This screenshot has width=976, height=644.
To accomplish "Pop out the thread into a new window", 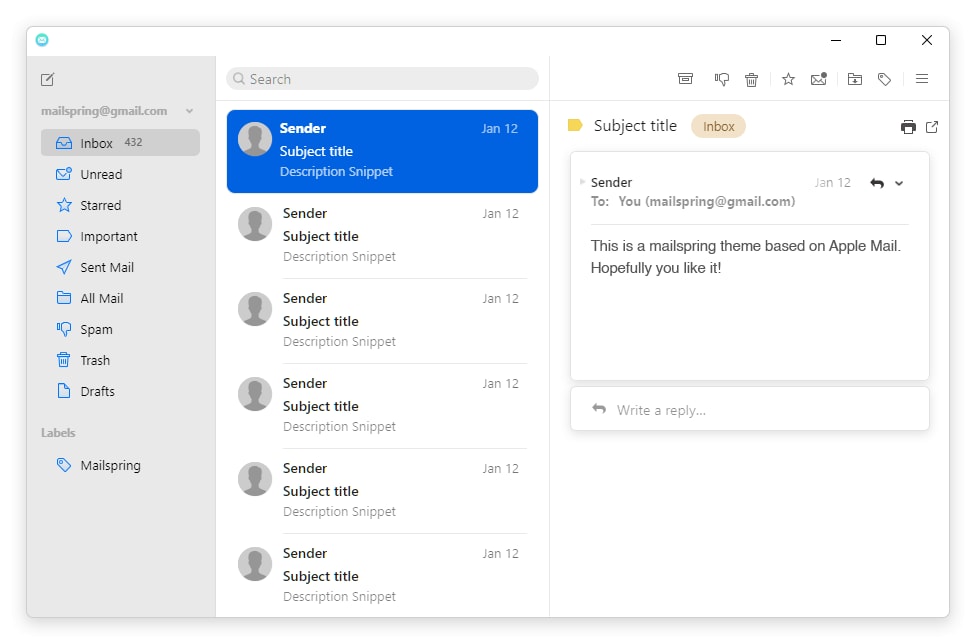I will click(x=932, y=127).
